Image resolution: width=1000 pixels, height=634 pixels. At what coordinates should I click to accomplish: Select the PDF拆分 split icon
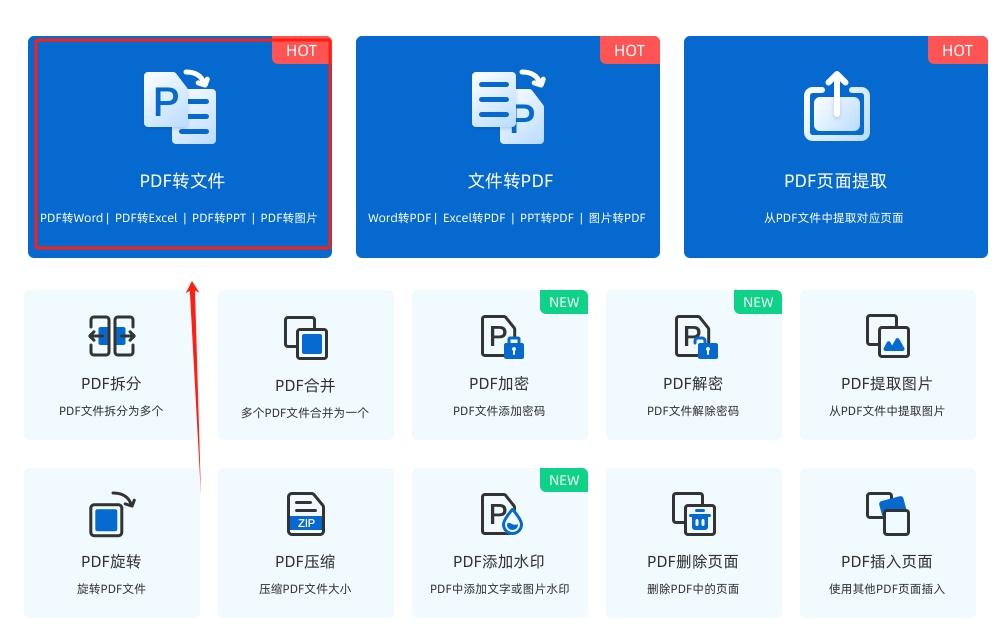pos(111,336)
